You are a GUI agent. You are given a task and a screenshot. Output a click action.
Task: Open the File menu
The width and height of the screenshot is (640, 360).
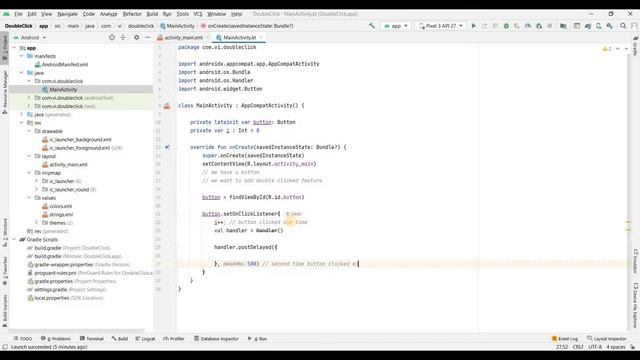tap(18, 14)
